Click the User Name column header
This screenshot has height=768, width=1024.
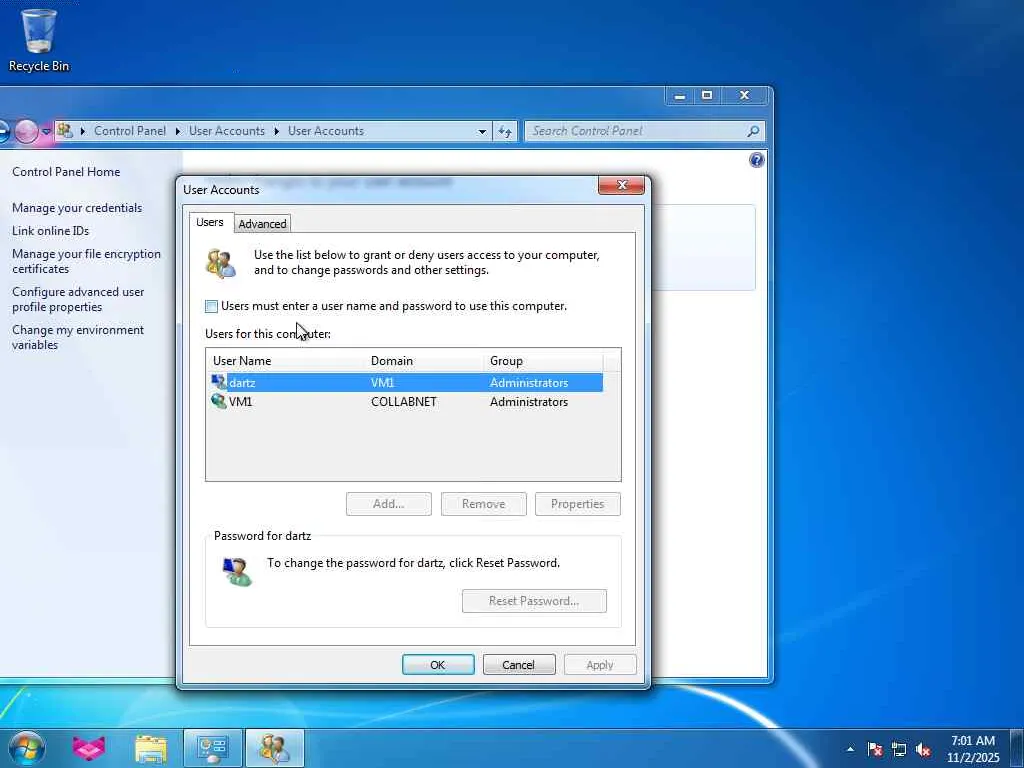[x=286, y=360]
